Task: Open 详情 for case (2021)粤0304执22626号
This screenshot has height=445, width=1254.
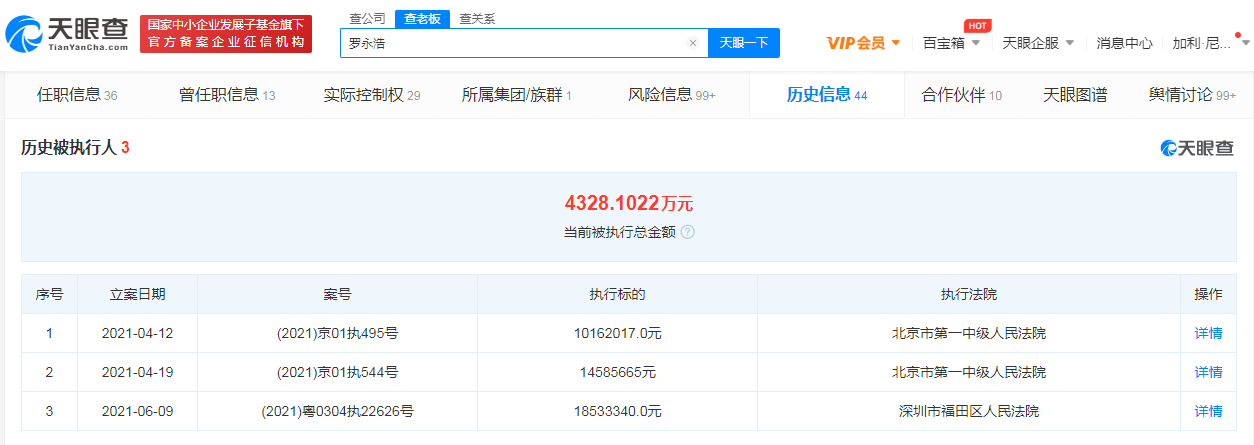Action: pyautogui.click(x=1208, y=411)
